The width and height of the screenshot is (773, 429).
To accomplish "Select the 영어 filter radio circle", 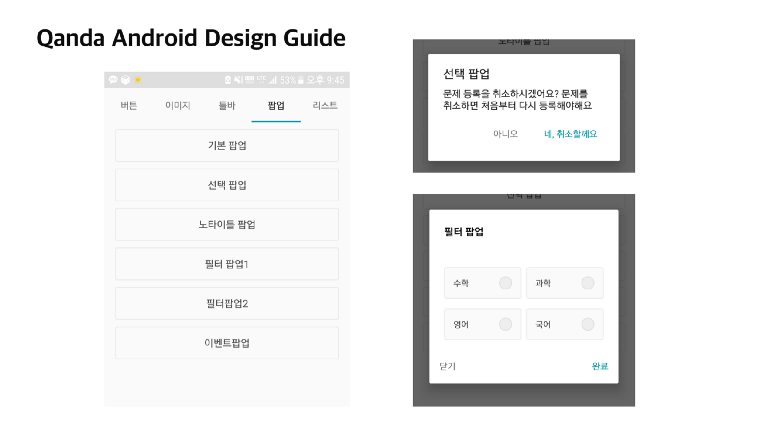I will coord(505,324).
